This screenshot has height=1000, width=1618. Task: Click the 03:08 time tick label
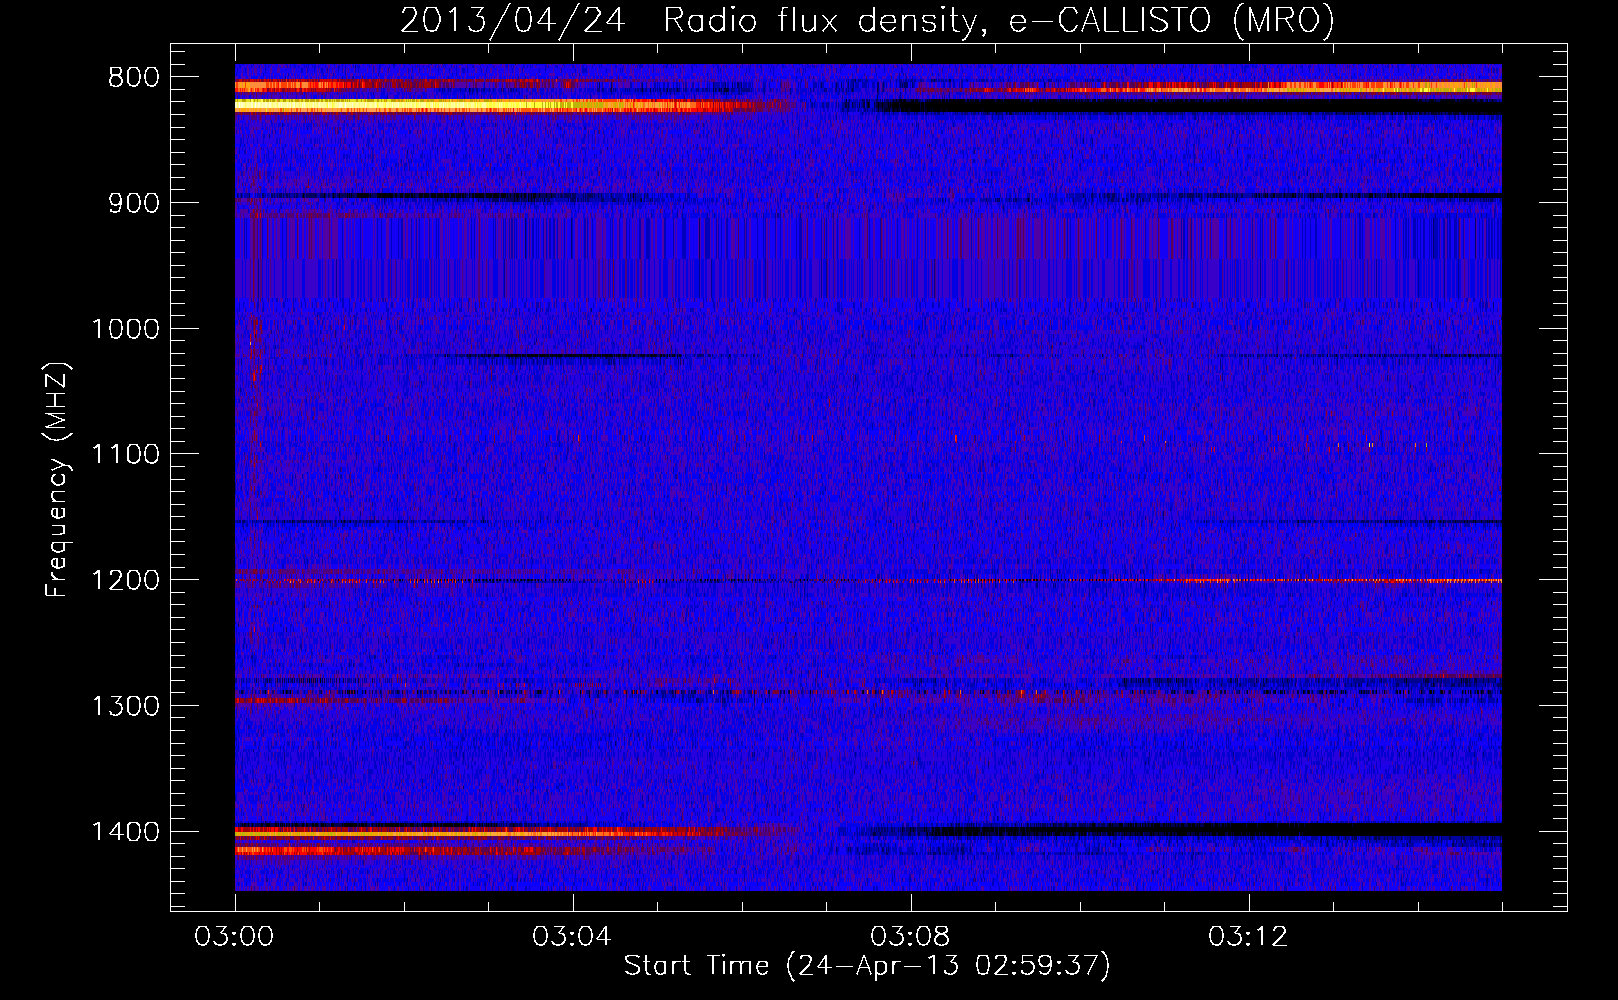tap(910, 937)
